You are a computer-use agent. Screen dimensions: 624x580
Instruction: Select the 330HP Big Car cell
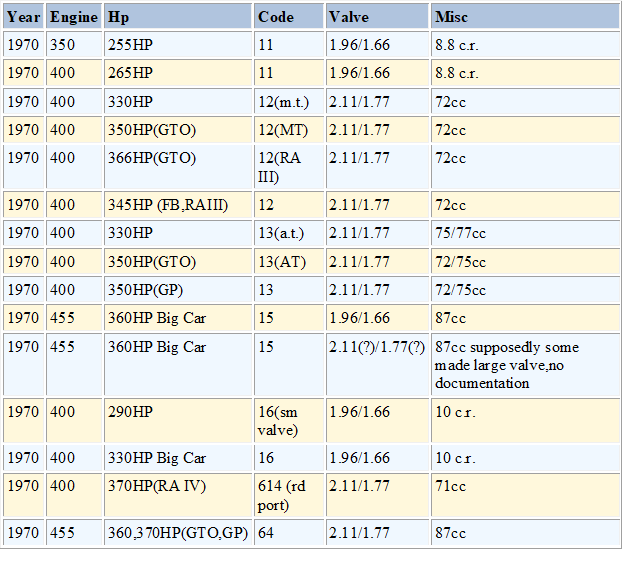[178, 458]
